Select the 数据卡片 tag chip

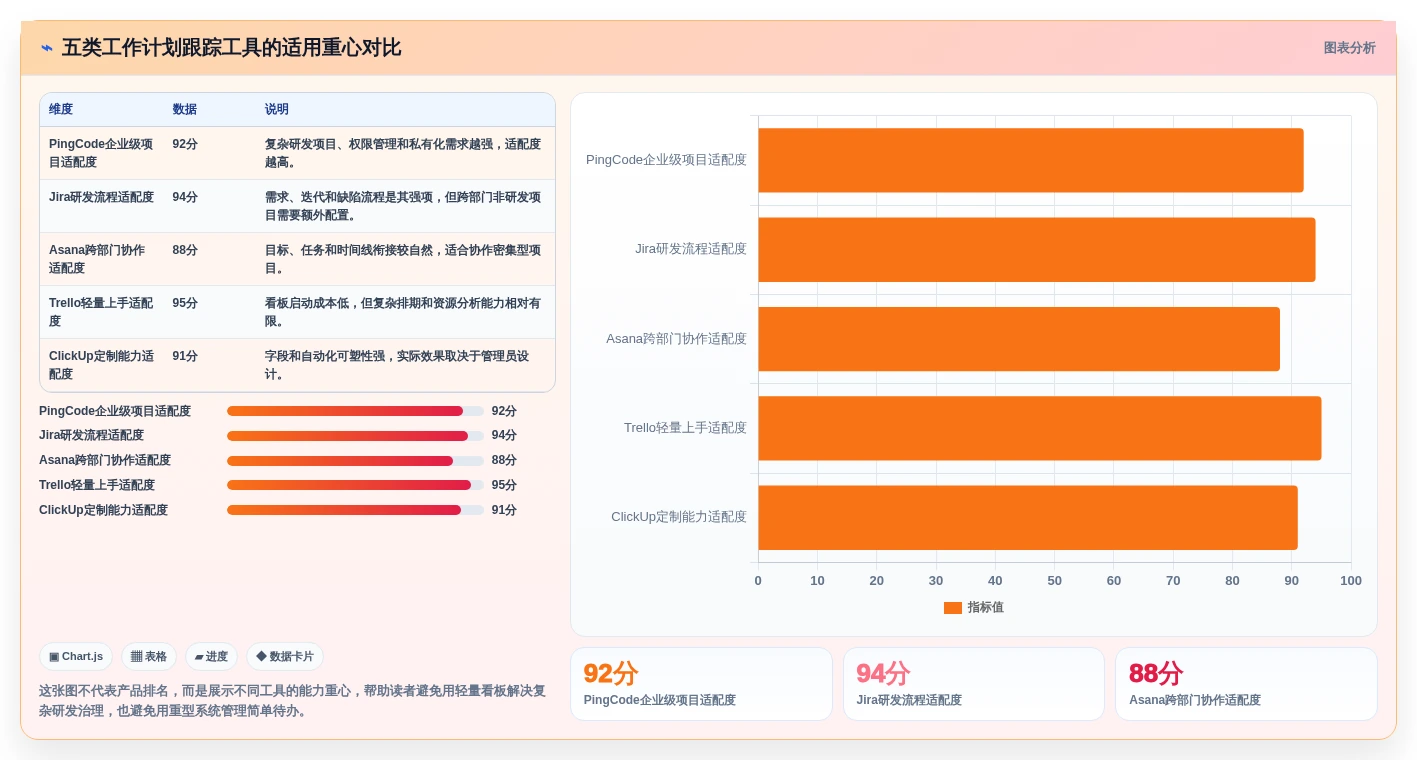point(285,657)
